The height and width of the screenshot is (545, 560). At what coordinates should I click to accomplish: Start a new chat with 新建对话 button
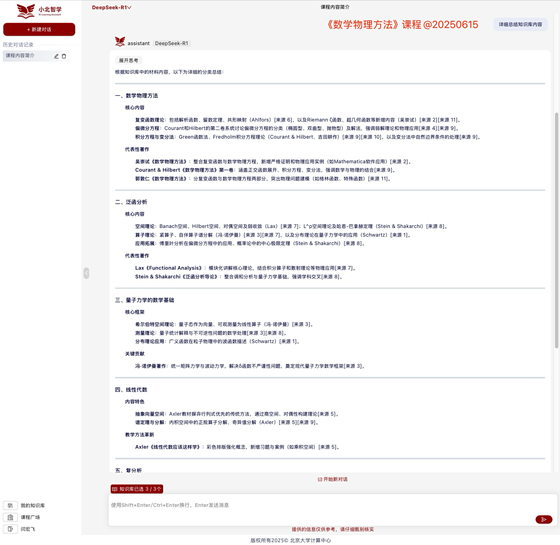pyautogui.click(x=39, y=29)
